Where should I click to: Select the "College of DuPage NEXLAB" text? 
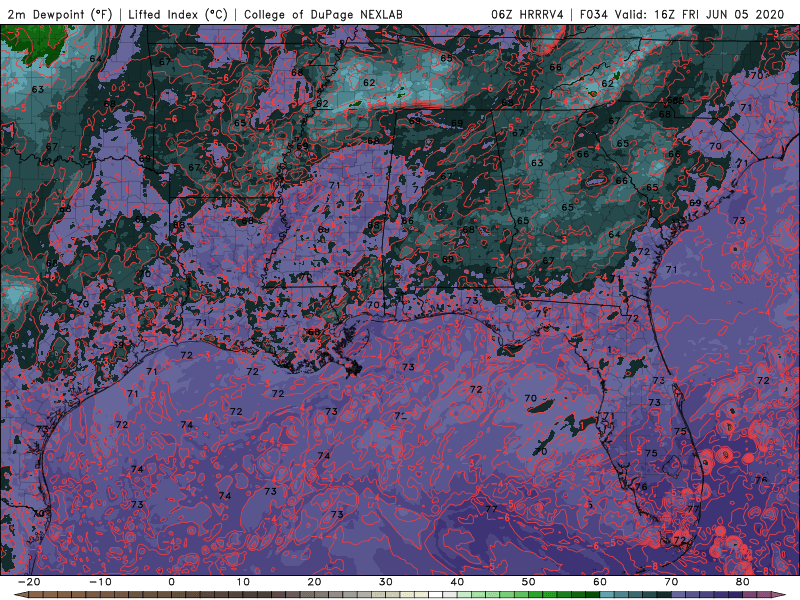tap(323, 14)
